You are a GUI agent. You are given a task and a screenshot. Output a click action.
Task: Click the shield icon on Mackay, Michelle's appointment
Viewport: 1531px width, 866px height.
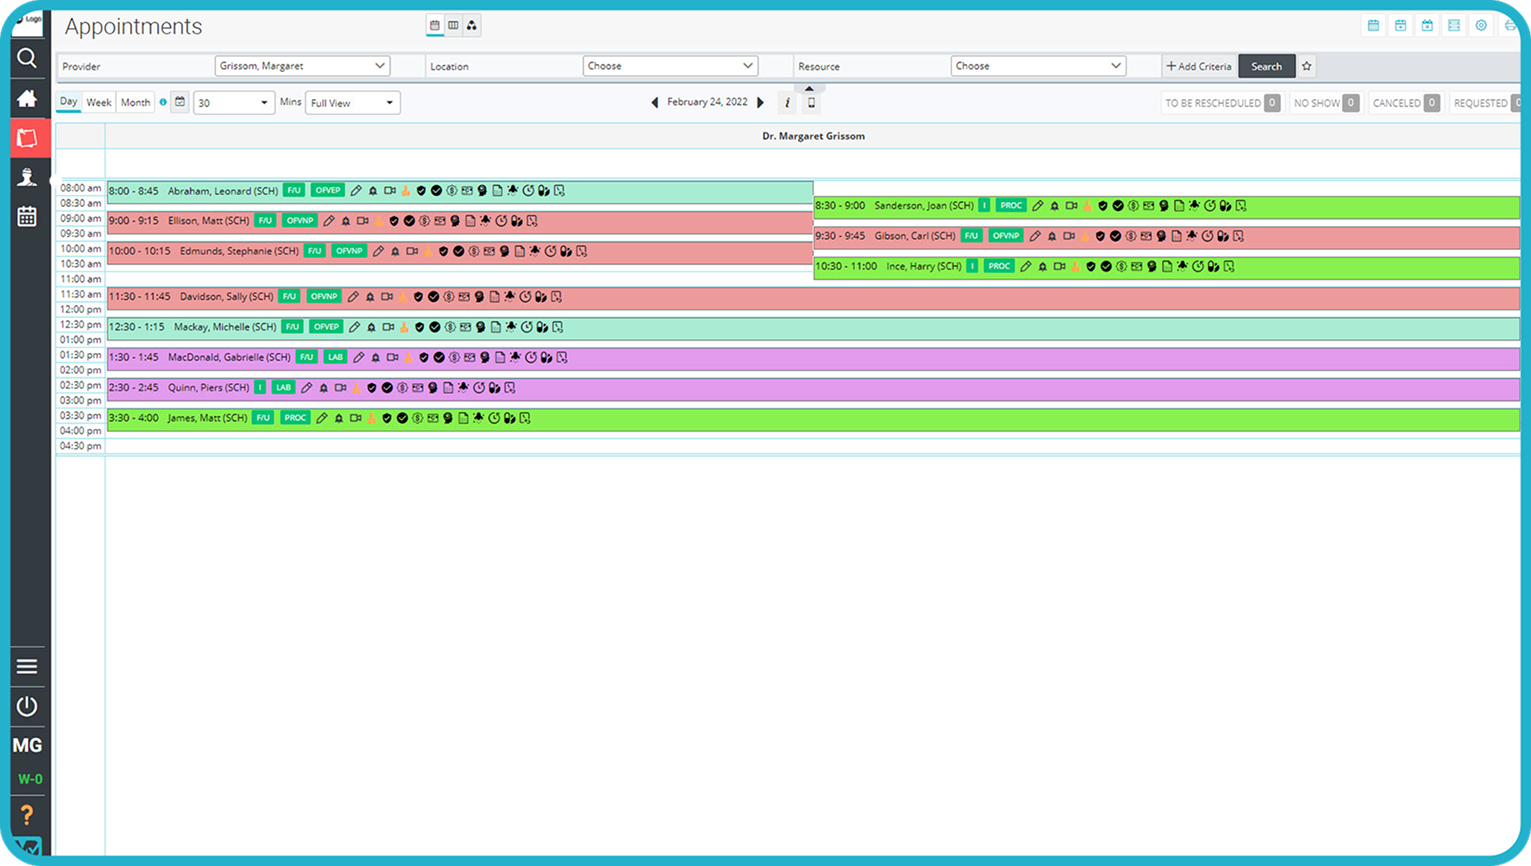(x=420, y=327)
